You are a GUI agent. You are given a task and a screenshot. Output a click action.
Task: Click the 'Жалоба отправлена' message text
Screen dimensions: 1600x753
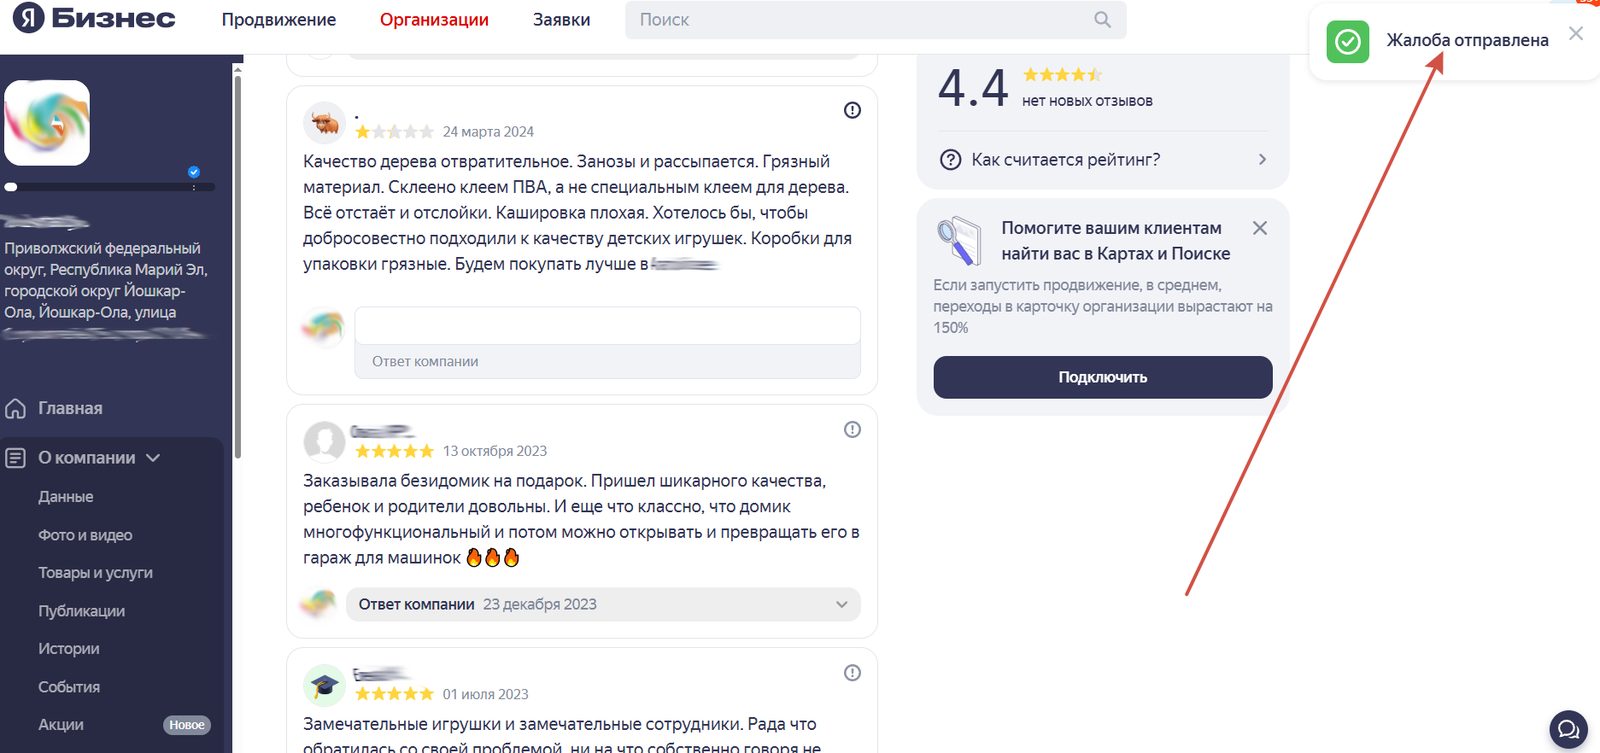coord(1467,40)
